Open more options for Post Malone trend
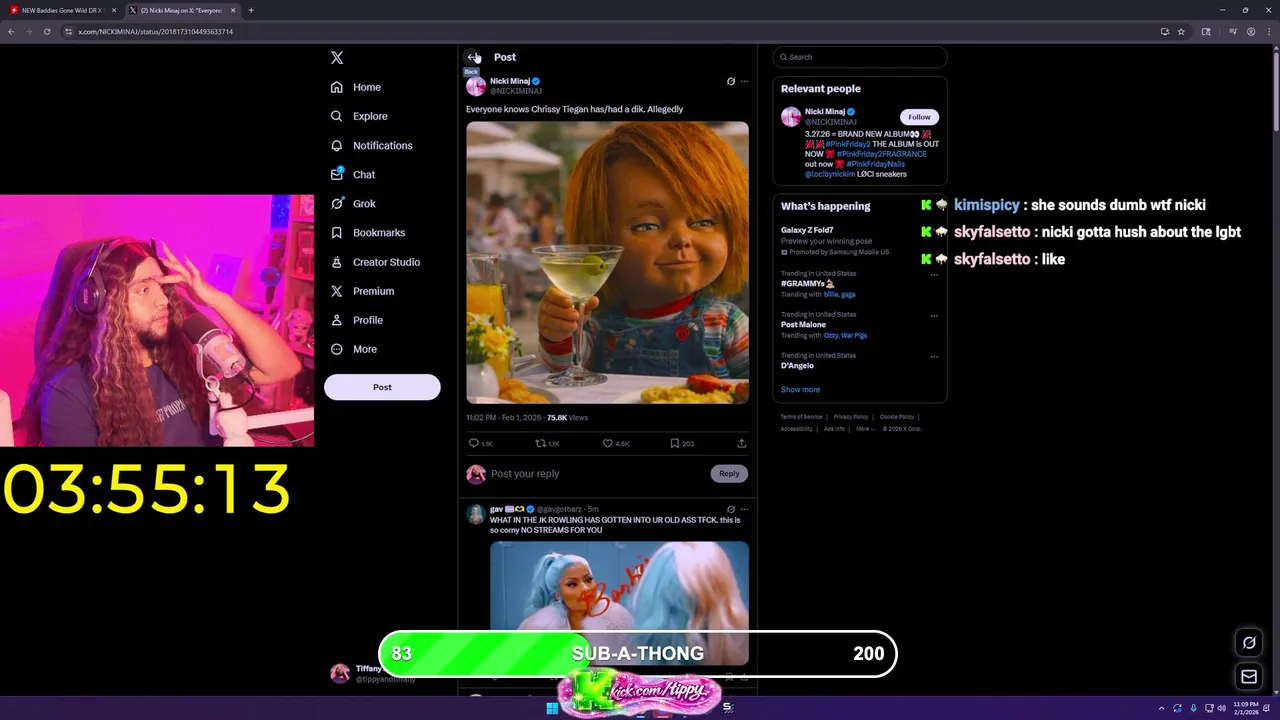The width and height of the screenshot is (1280, 720). [x=935, y=315]
